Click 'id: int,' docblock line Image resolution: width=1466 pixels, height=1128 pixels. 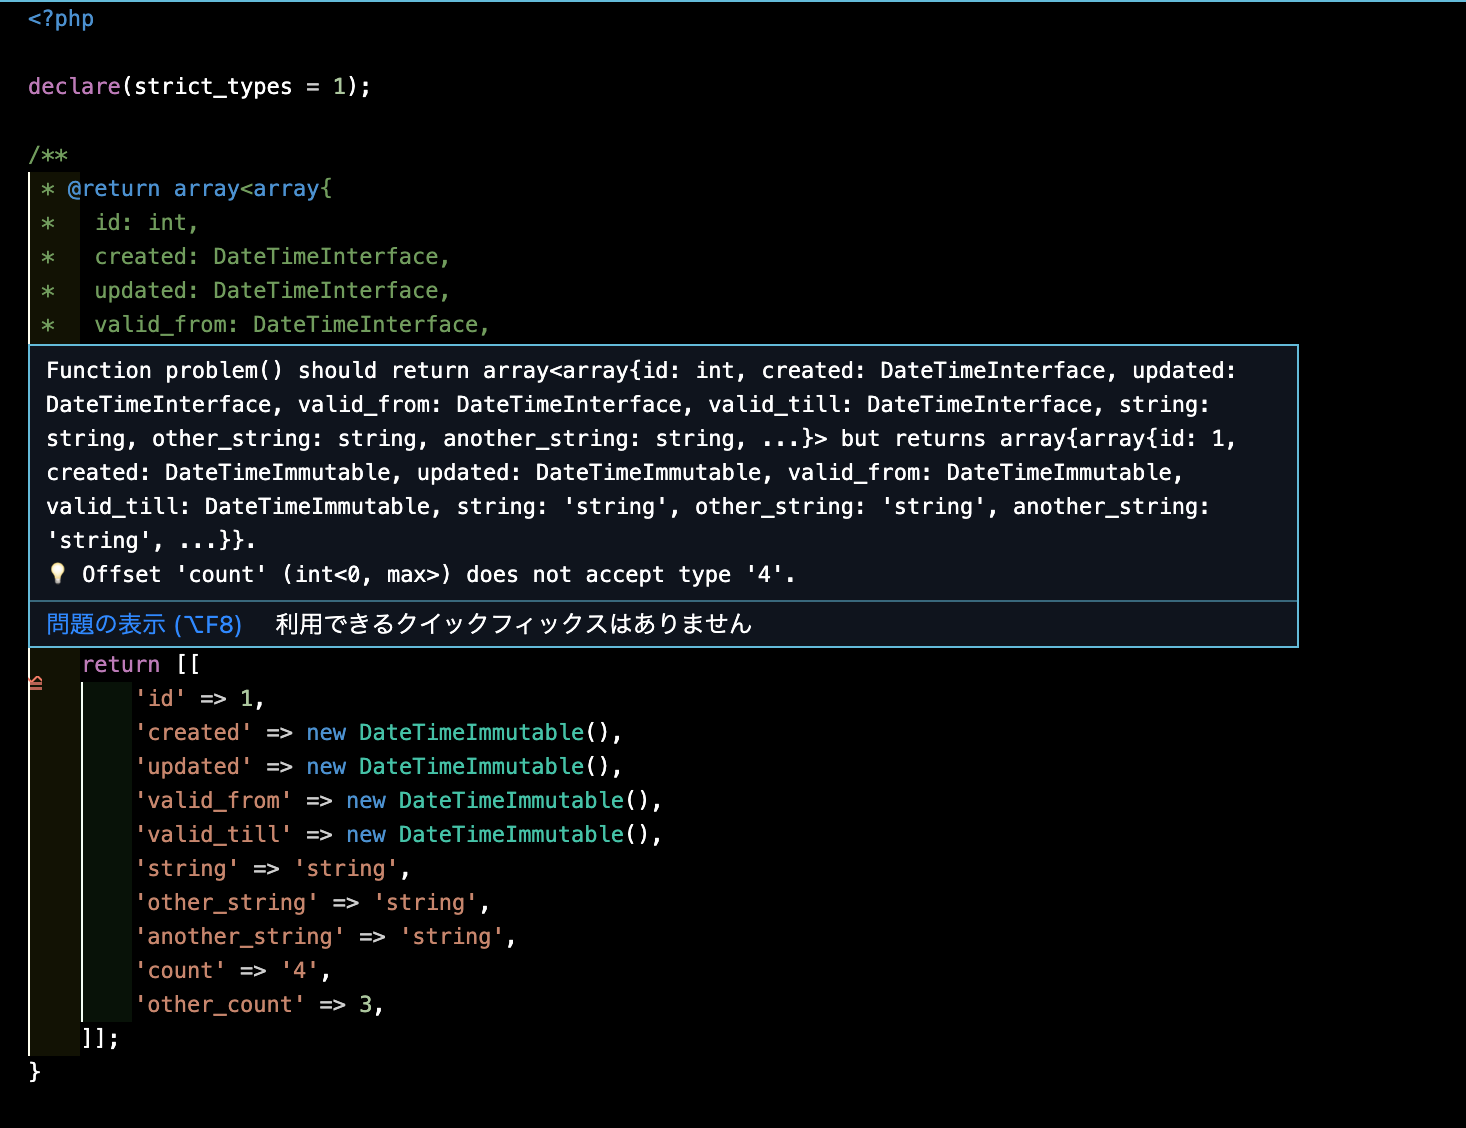(x=146, y=223)
